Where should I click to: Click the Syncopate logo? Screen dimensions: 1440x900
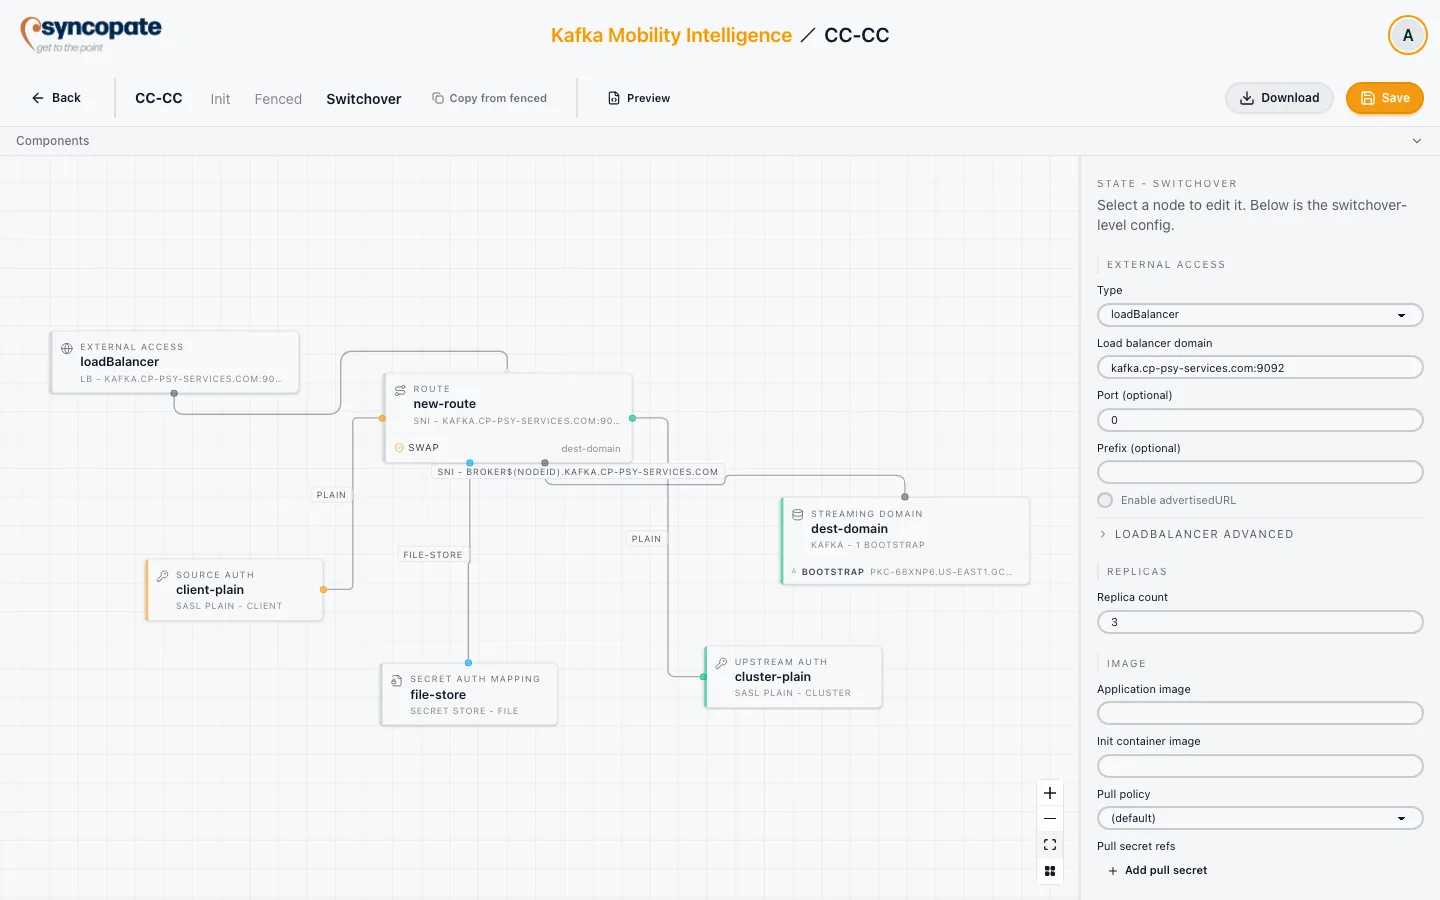pyautogui.click(x=91, y=34)
